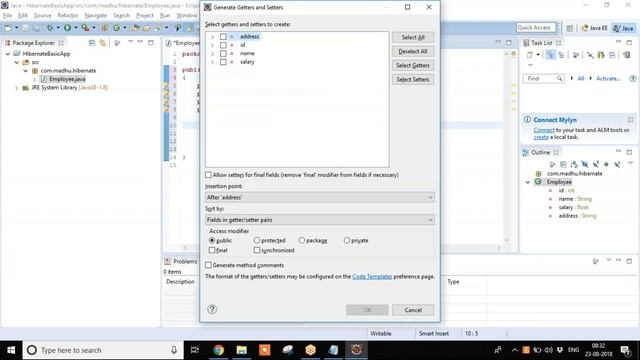Enable Generate method comments

click(208, 265)
